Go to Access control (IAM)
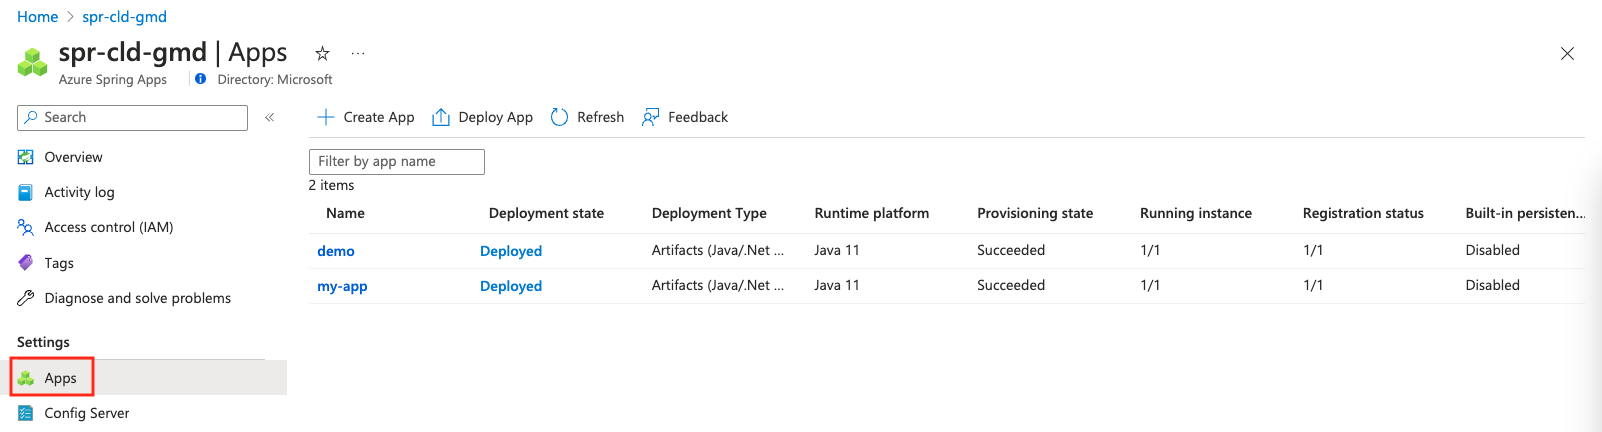This screenshot has width=1602, height=432. 108,227
